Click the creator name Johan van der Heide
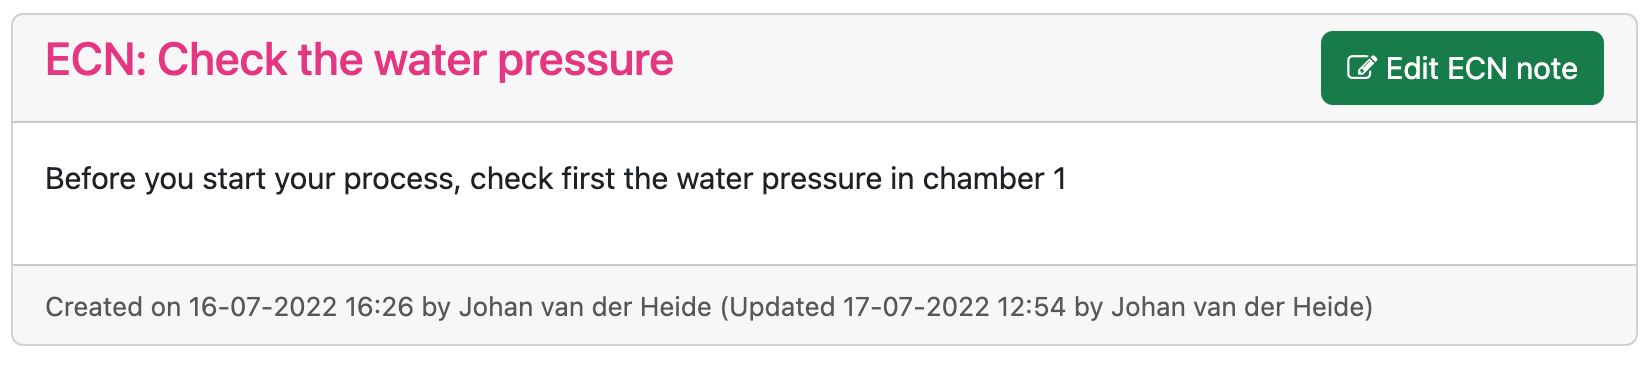The image size is (1652, 366). click(x=585, y=307)
